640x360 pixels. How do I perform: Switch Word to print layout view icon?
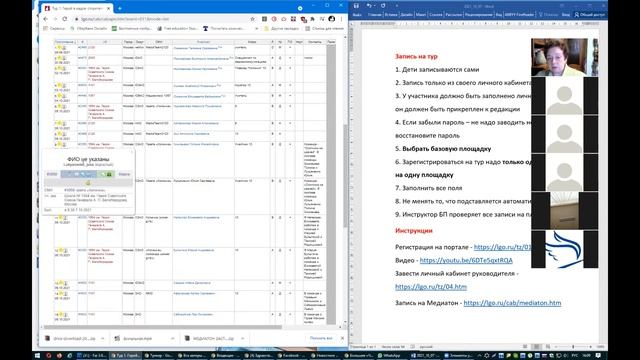pos(536,347)
